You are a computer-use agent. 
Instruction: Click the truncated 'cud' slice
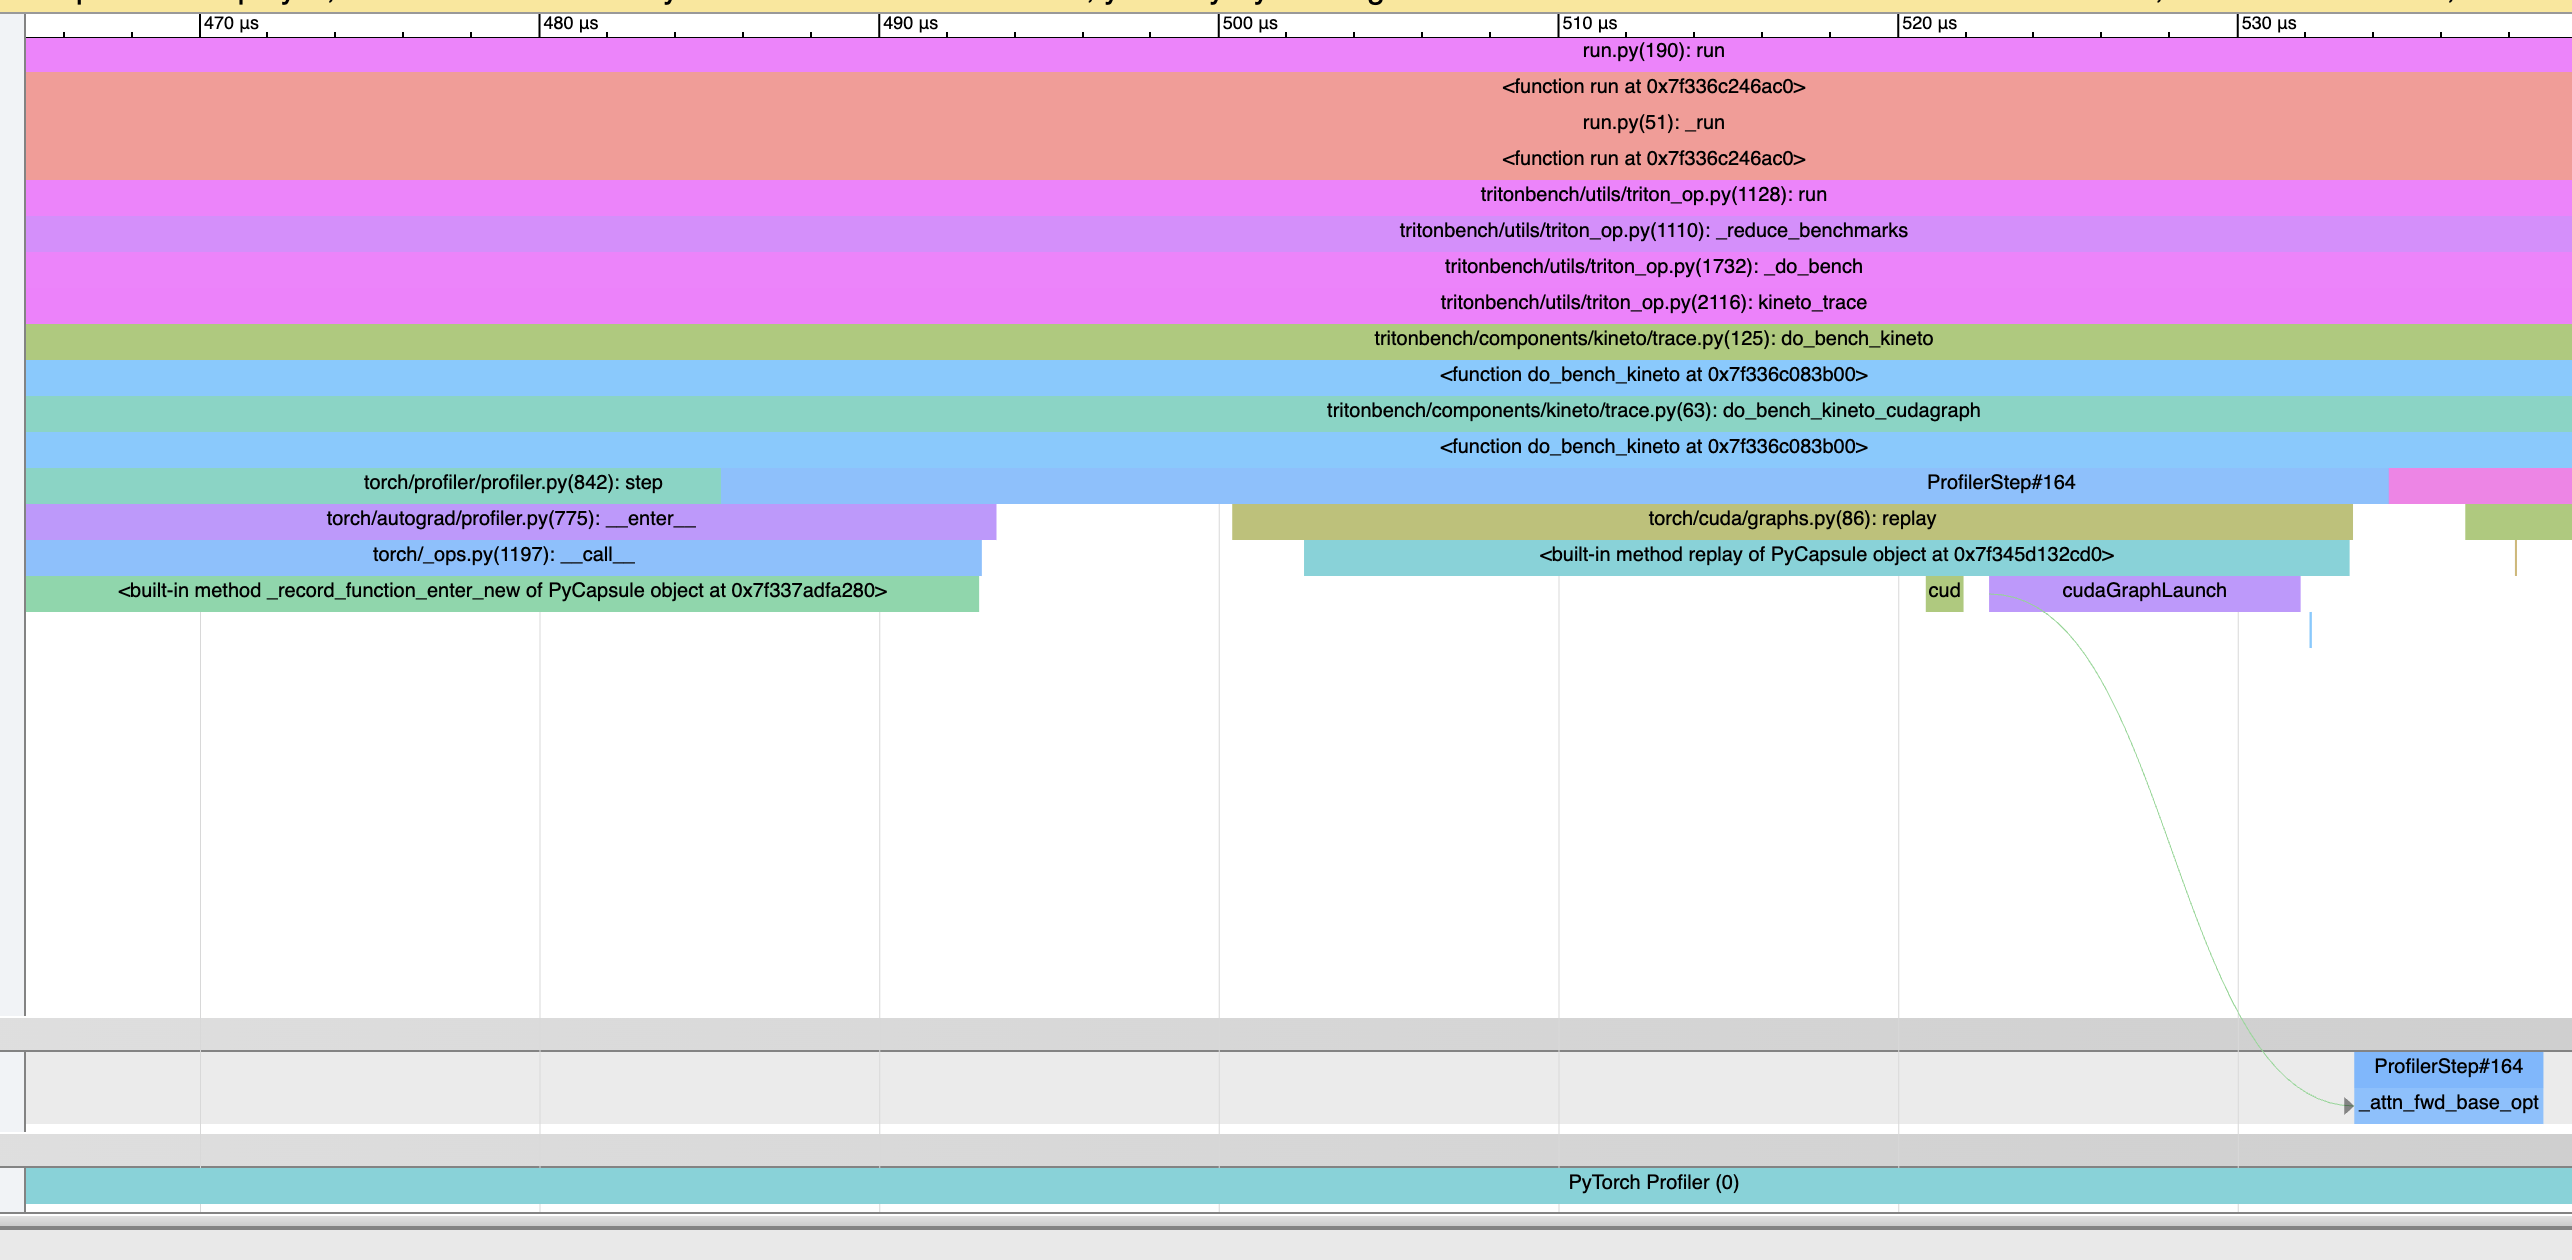(1944, 591)
